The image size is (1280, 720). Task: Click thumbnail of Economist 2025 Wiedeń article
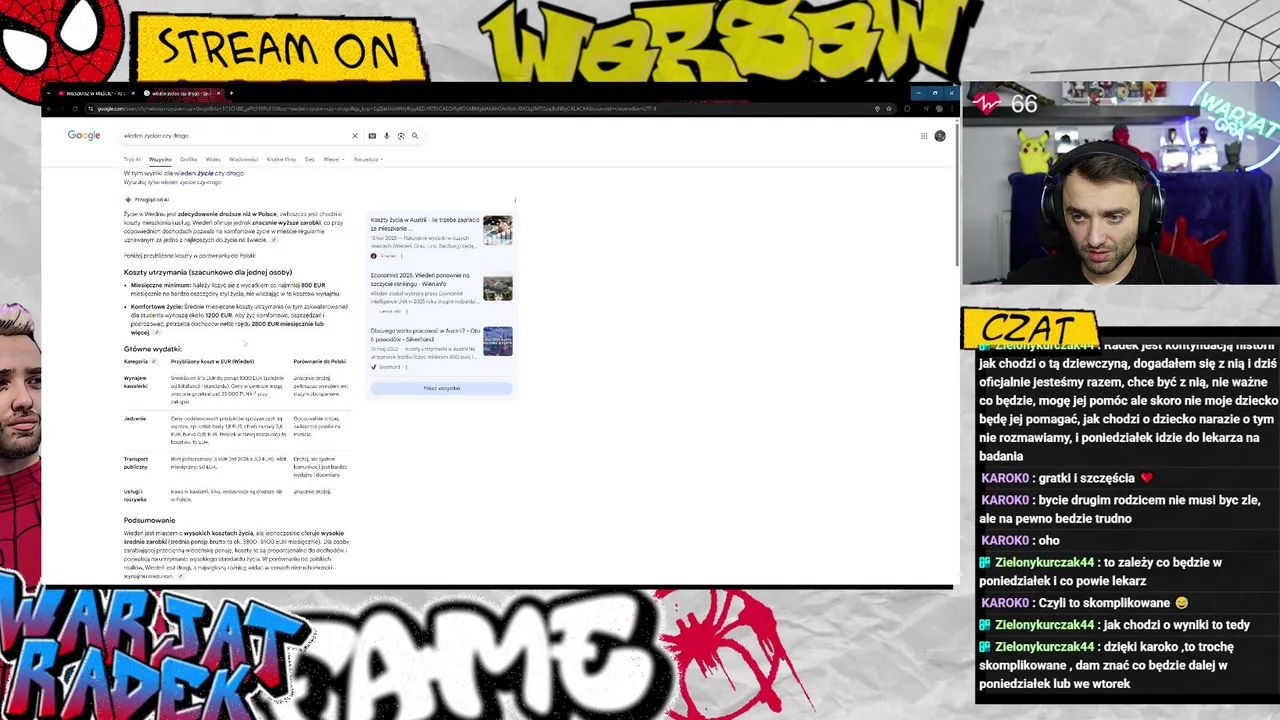(497, 286)
